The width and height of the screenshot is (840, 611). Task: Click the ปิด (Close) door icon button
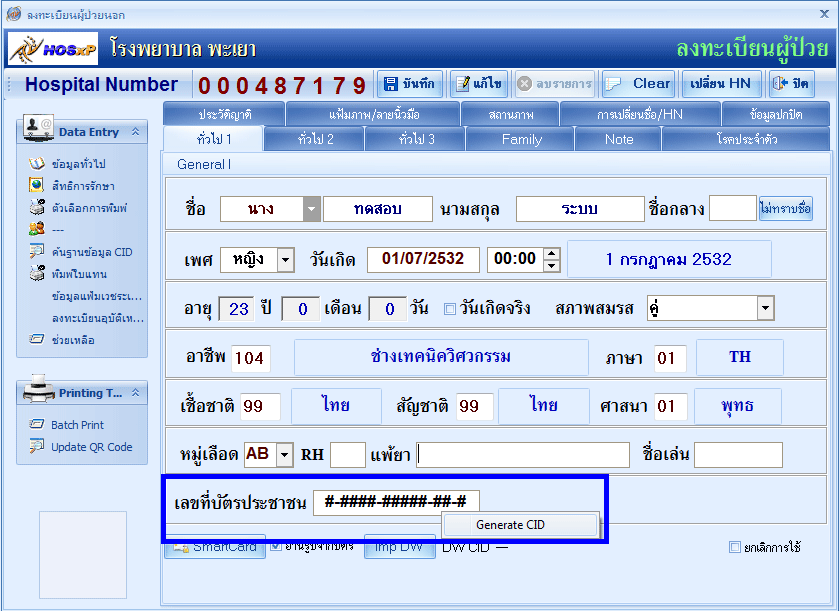coord(790,84)
